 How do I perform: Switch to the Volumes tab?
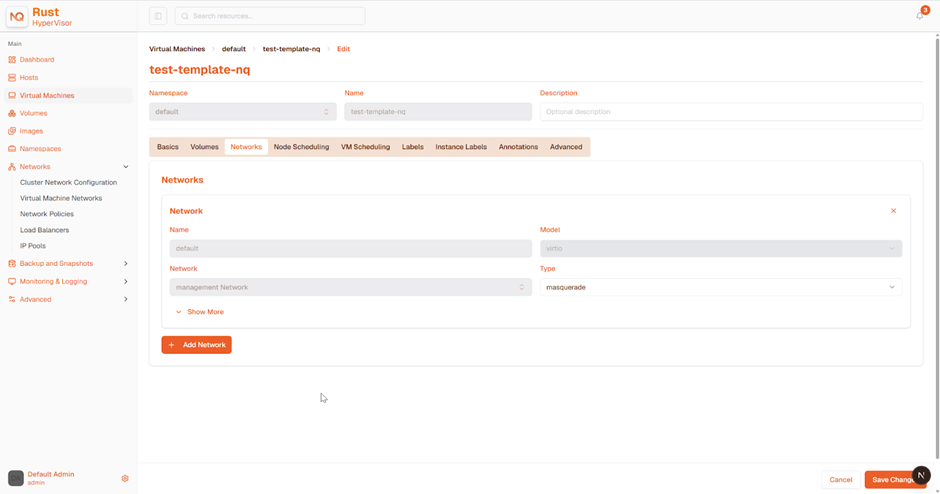[x=204, y=147]
